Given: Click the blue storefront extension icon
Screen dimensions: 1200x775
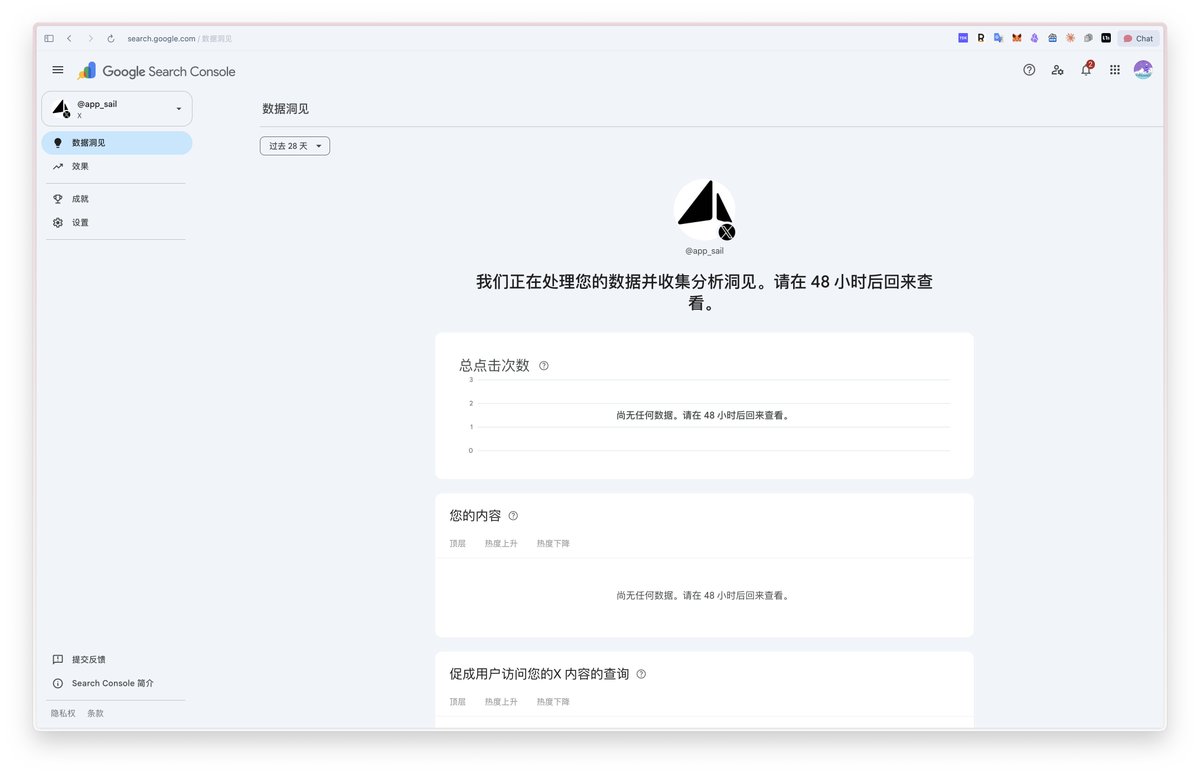Looking at the screenshot, I should click(x=1052, y=38).
